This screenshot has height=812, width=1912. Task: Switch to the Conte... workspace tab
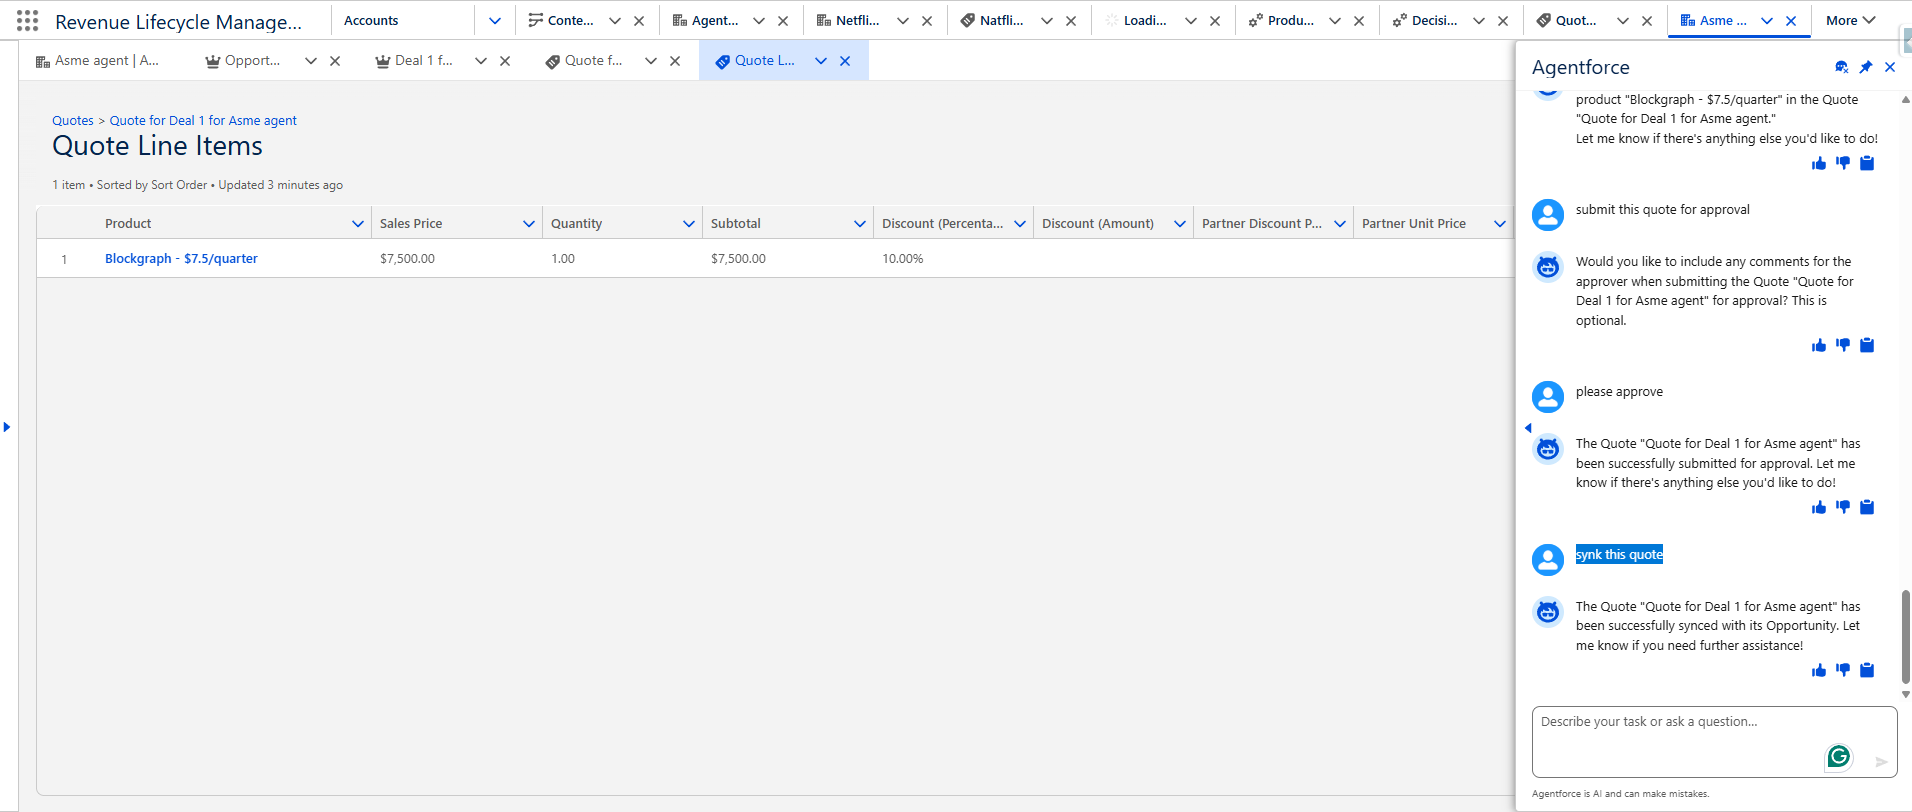(561, 20)
